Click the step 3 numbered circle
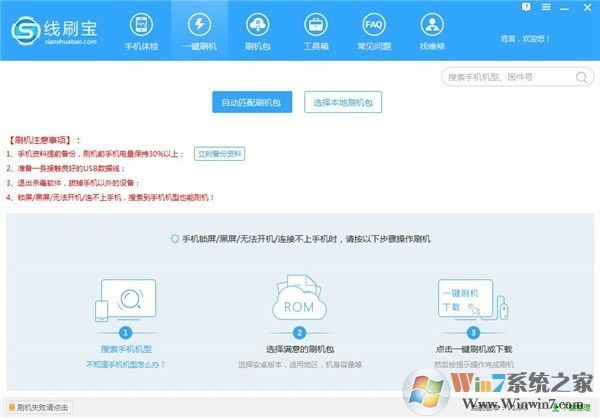This screenshot has width=600, height=418. click(x=473, y=333)
